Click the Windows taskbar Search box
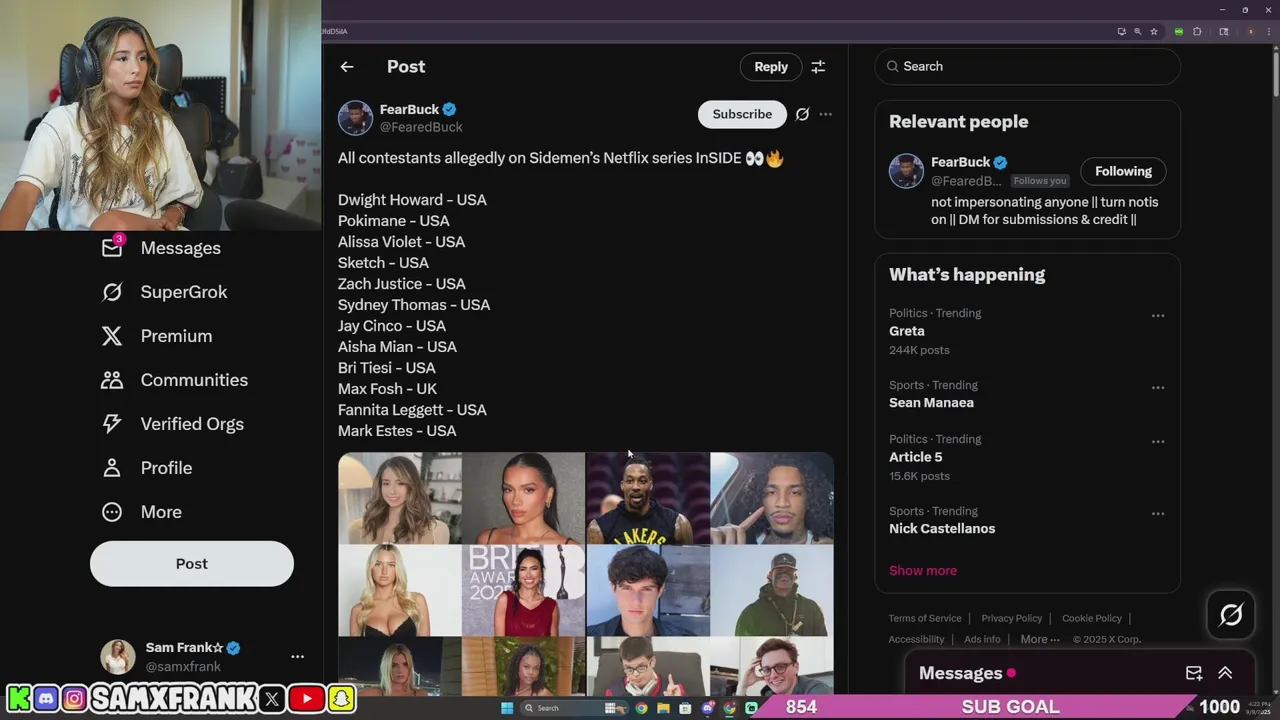Screen dimensions: 1280x720 (x=574, y=708)
